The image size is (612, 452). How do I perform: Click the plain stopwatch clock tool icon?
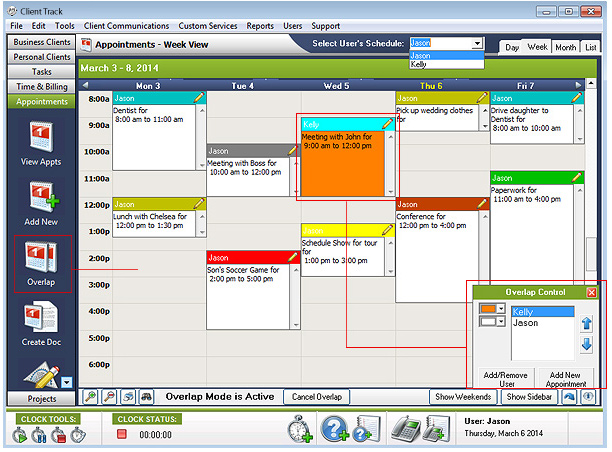[78, 435]
